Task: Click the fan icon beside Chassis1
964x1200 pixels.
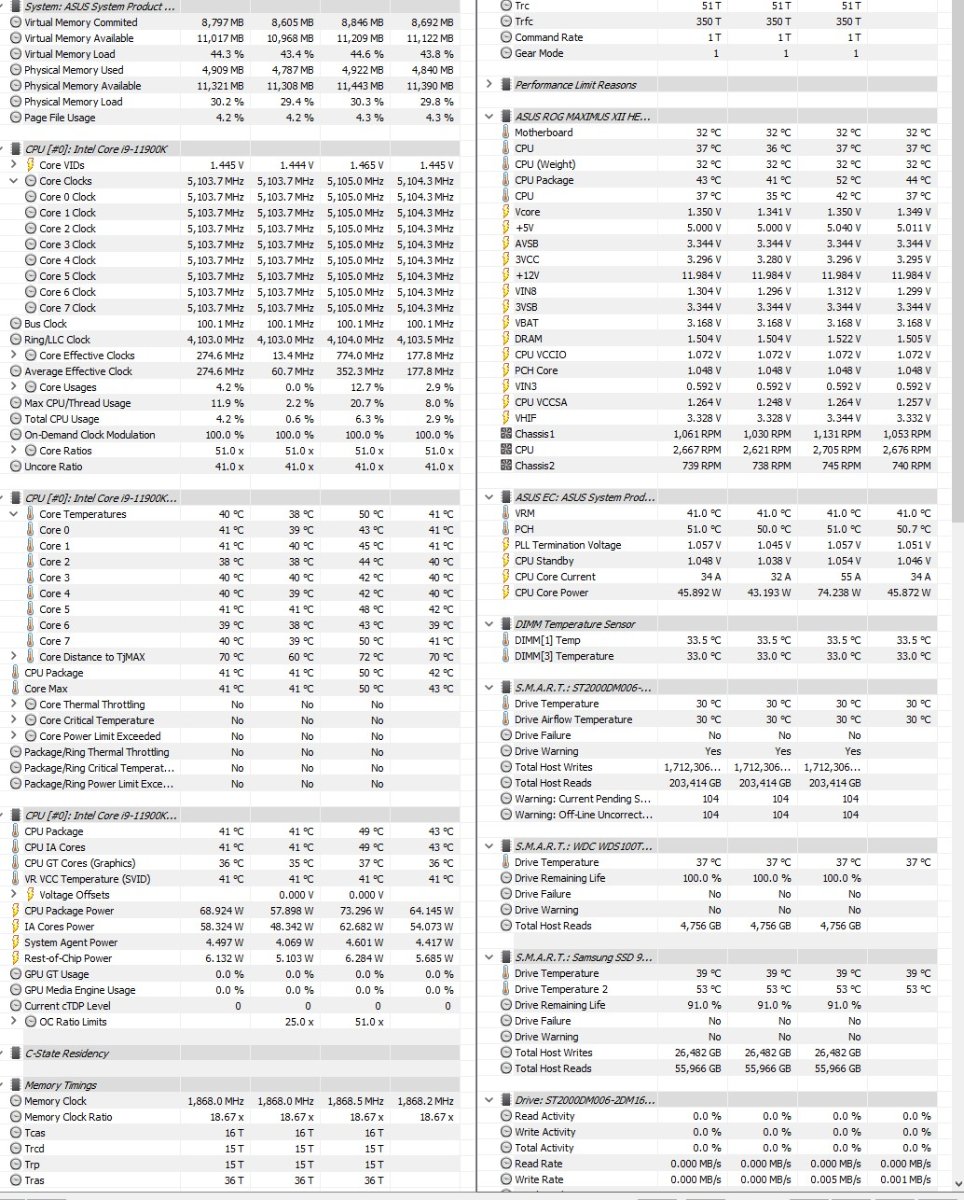Action: pos(505,434)
